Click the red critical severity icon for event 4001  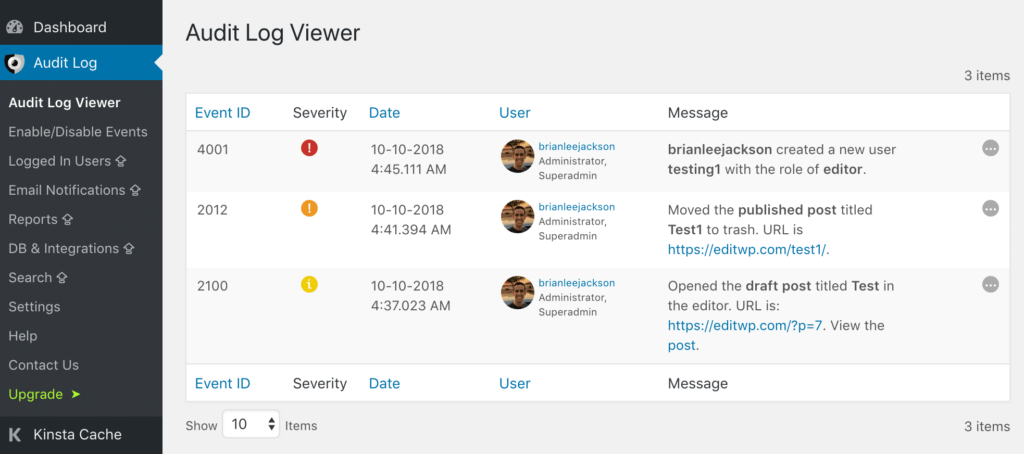pyautogui.click(x=309, y=148)
